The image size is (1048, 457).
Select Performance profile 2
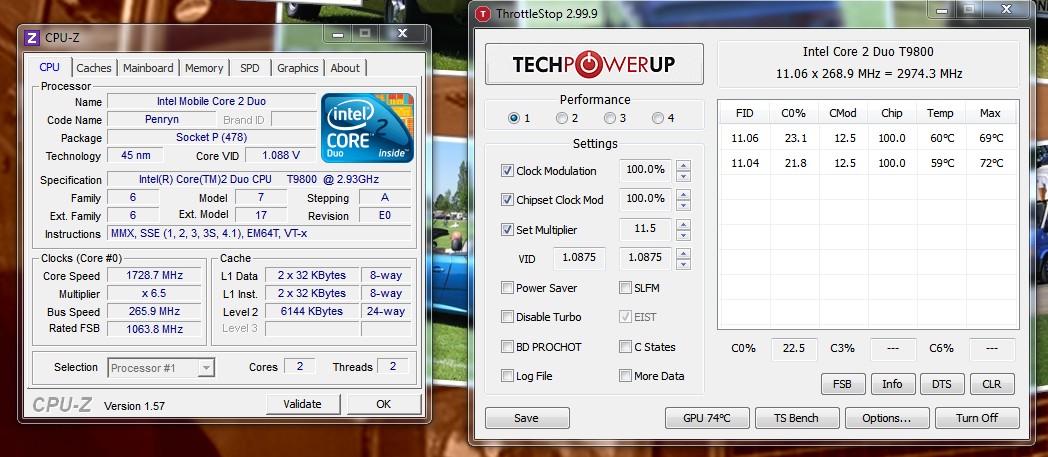[561, 118]
